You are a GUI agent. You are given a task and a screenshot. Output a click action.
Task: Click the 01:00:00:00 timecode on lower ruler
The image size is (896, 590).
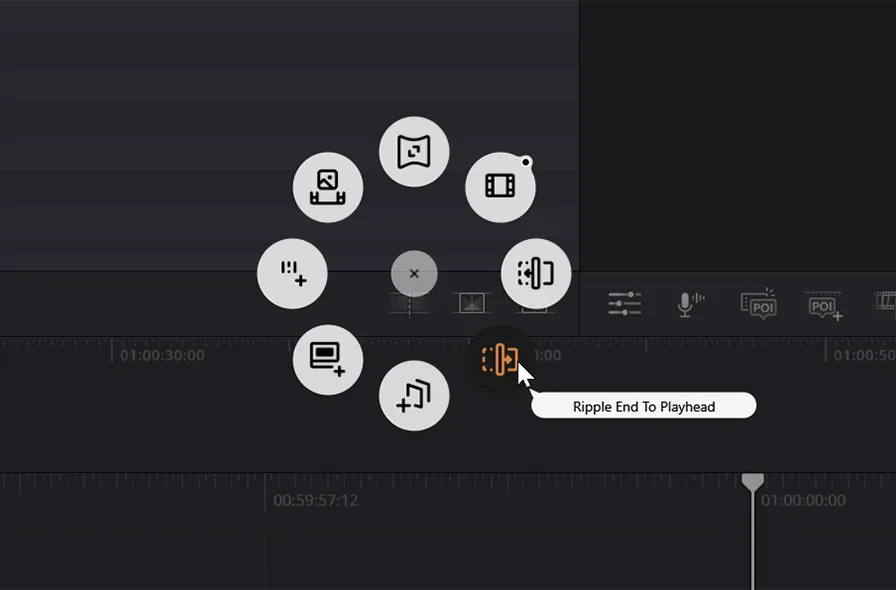click(x=802, y=500)
